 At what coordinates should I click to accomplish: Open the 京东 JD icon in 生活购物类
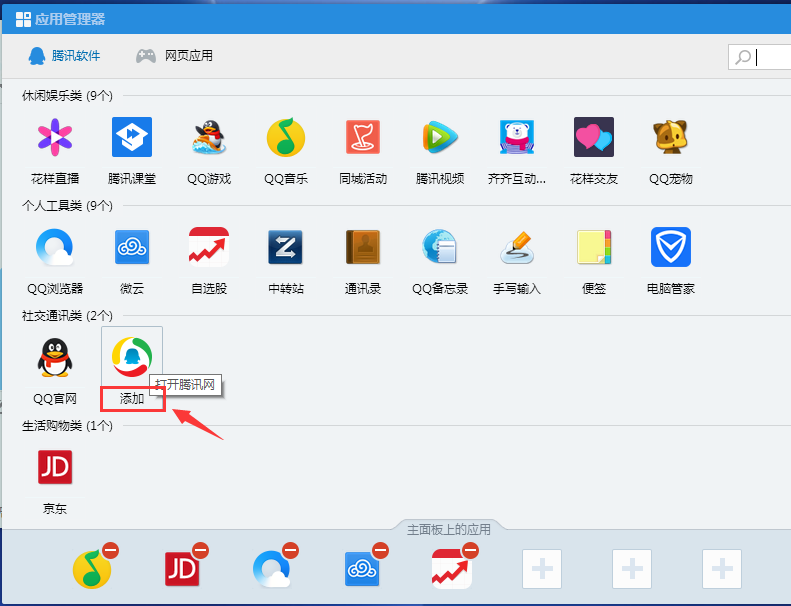(55, 467)
